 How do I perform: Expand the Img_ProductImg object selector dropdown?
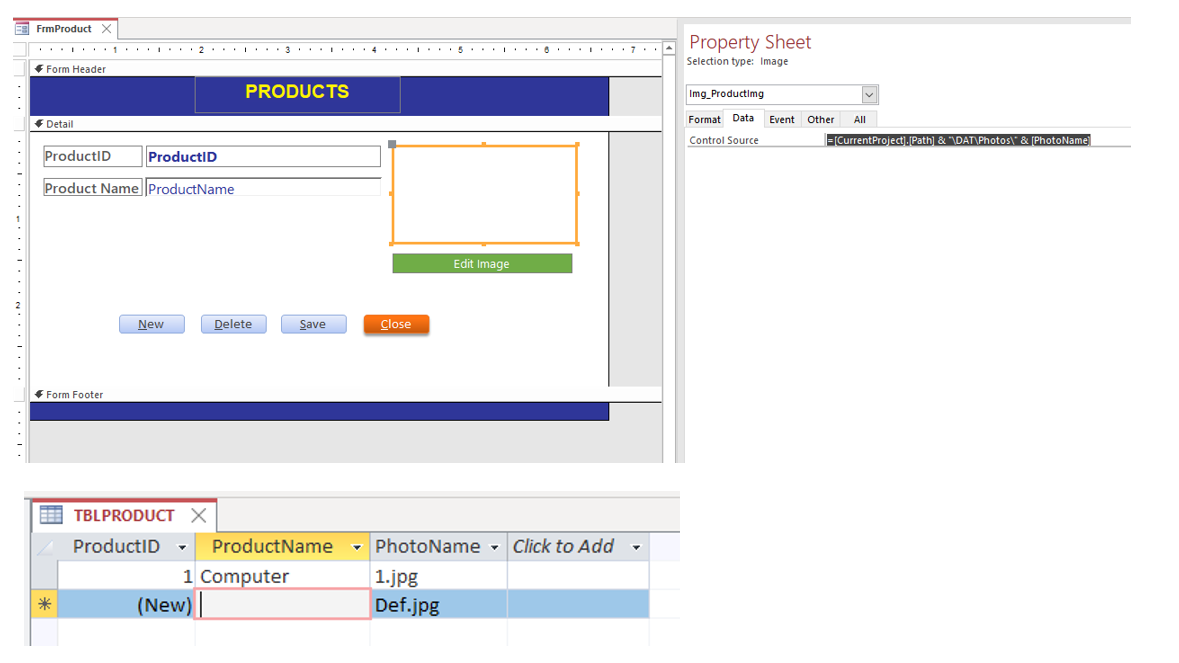click(x=869, y=95)
